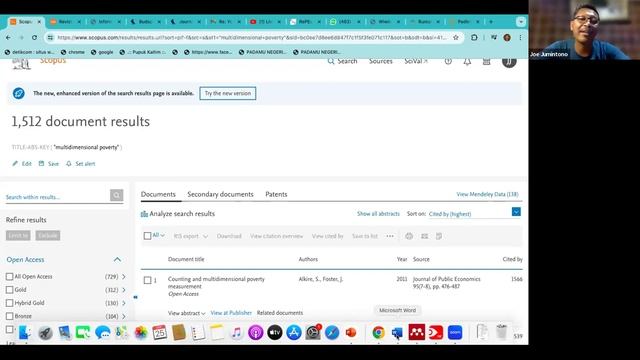Open article Counting and multidimensional poverty measurement
640x360 pixels.
[216, 282]
